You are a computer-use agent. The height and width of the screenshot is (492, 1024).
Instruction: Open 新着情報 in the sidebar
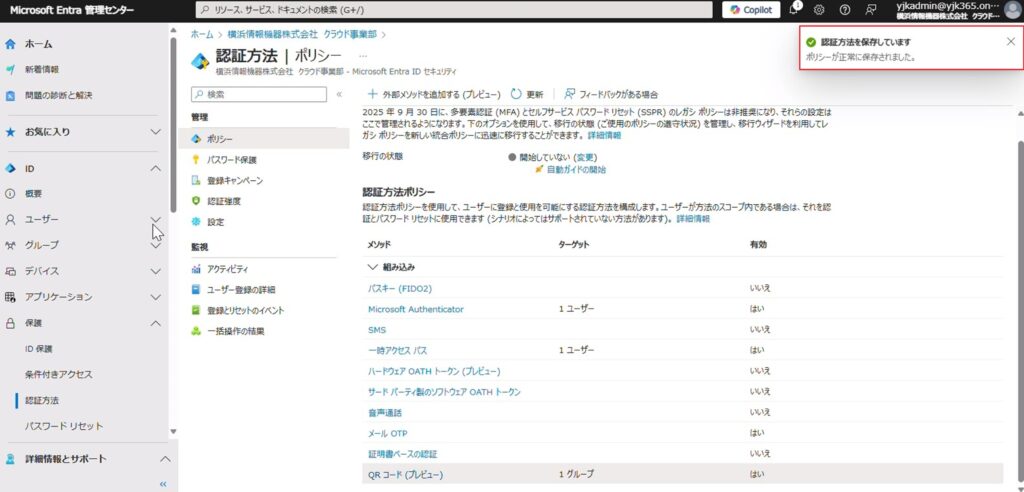click(42, 69)
